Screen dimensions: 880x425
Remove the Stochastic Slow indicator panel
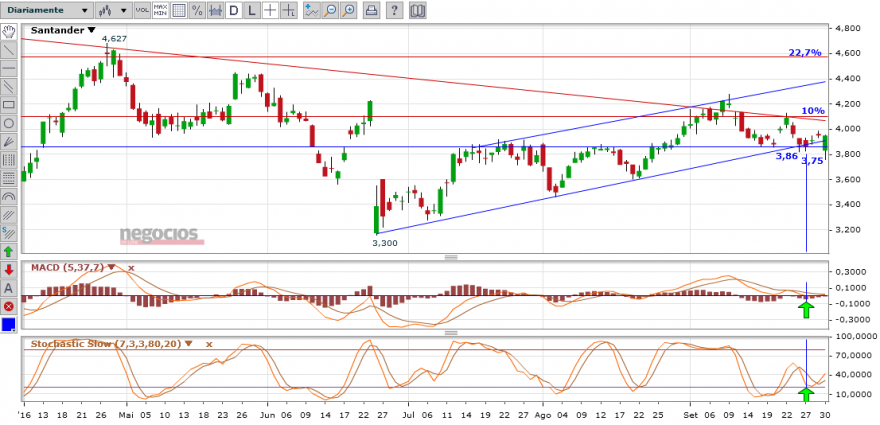209,344
